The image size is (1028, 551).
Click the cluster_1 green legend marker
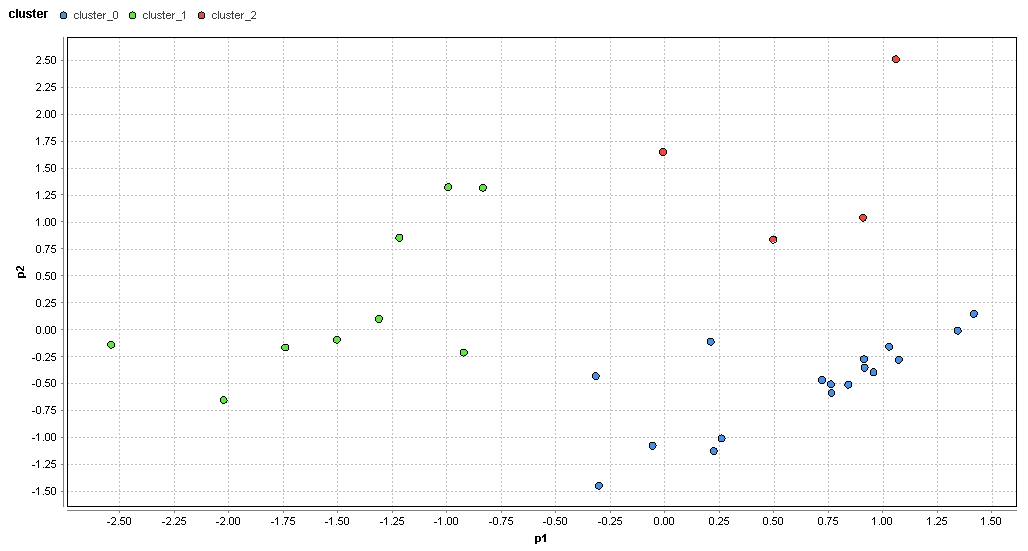click(132, 15)
